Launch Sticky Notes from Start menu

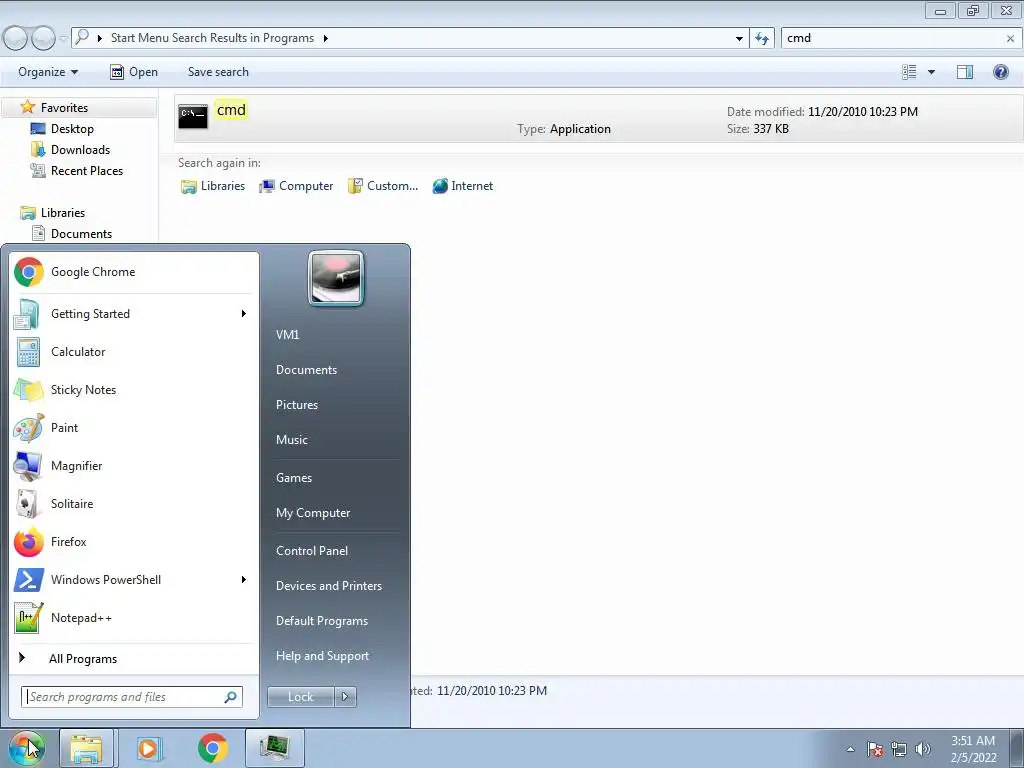coord(133,390)
